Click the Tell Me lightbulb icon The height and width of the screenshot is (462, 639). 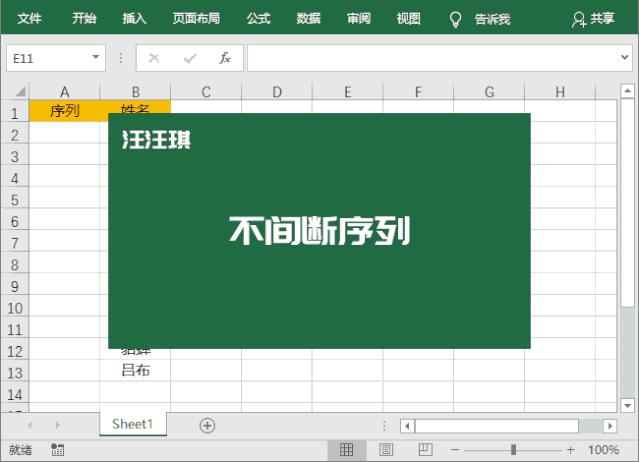click(x=455, y=19)
